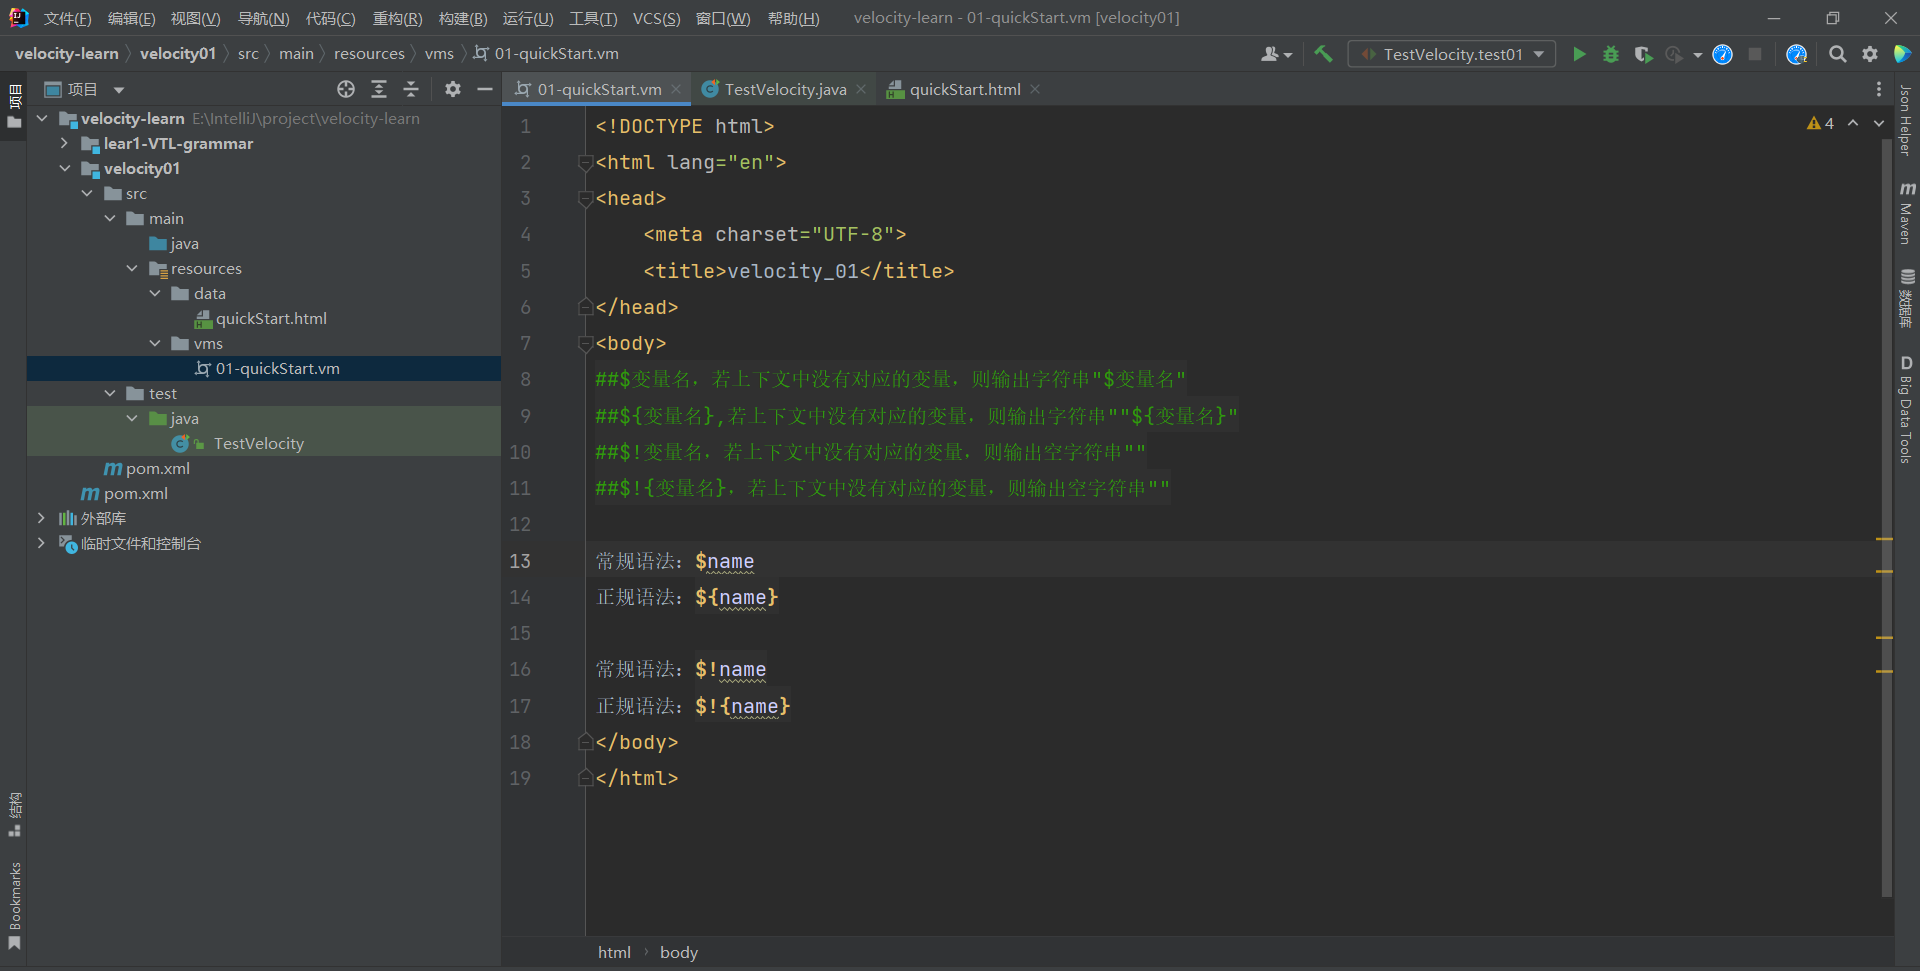
Task: Open the 运行(U) menu
Action: [x=528, y=18]
